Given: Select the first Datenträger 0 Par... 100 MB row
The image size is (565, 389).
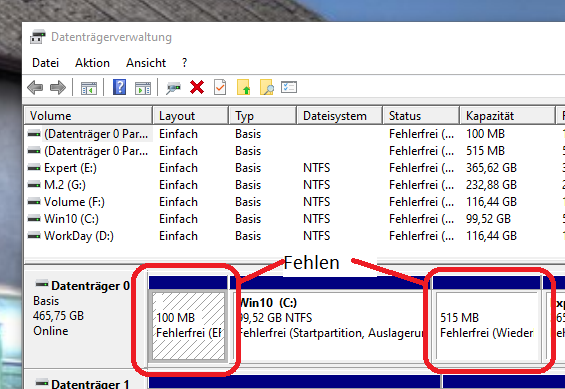Looking at the screenshot, I should (295, 134).
